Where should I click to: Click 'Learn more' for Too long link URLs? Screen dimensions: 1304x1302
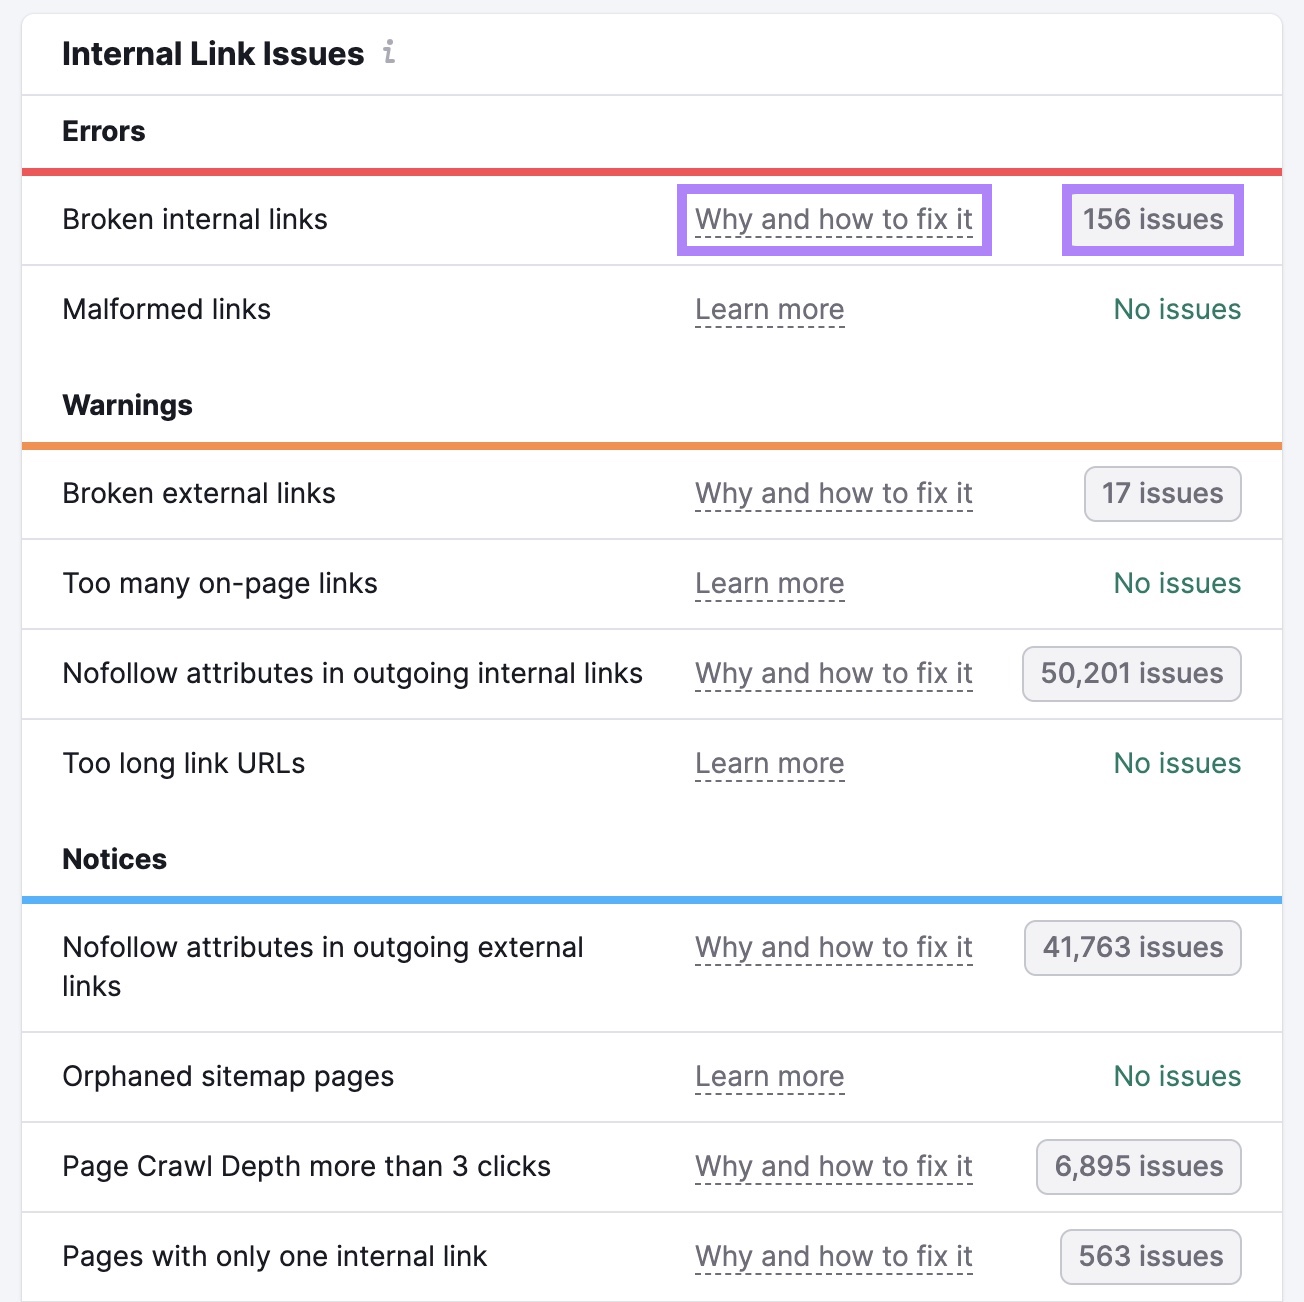770,763
